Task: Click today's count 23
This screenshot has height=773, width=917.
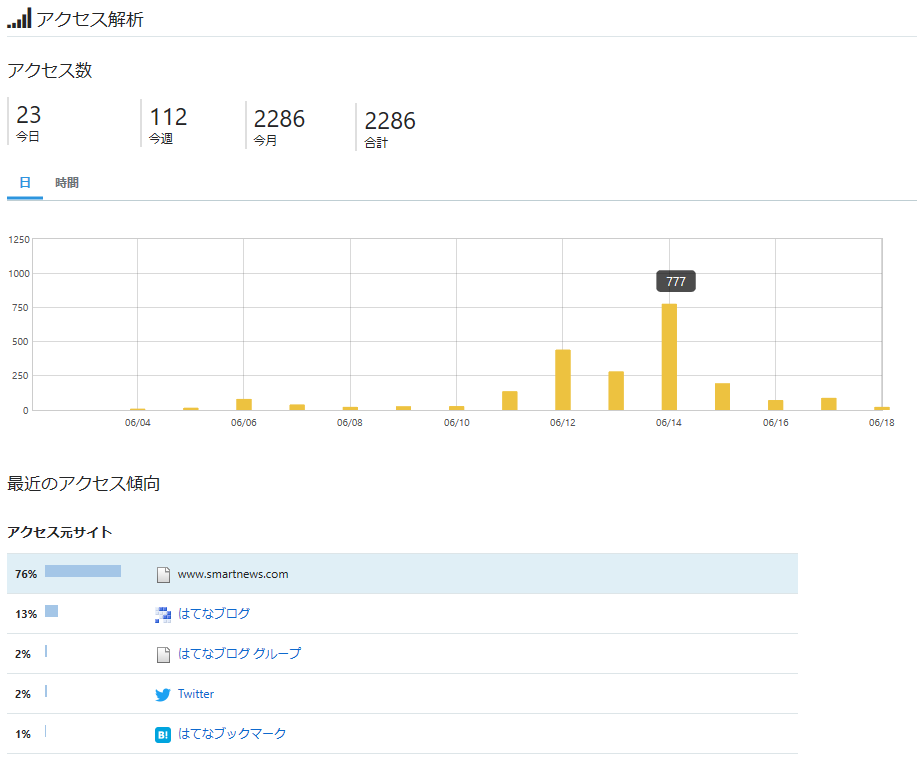Action: click(29, 115)
